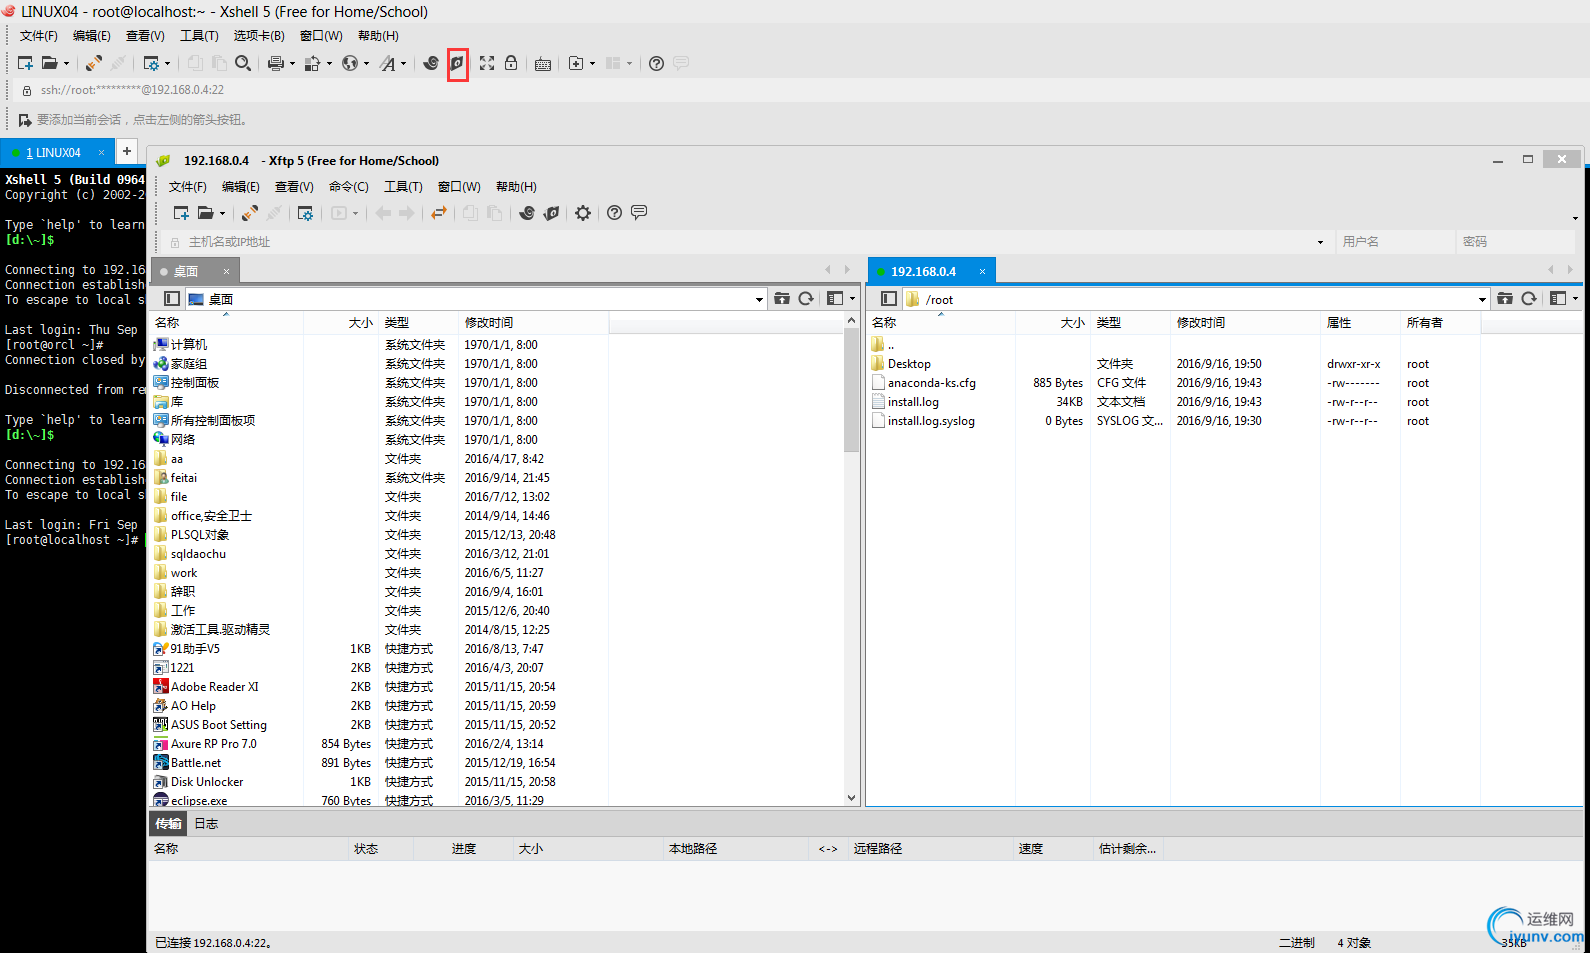Switch to the 日志 log tab
The height and width of the screenshot is (953, 1590).
(206, 824)
